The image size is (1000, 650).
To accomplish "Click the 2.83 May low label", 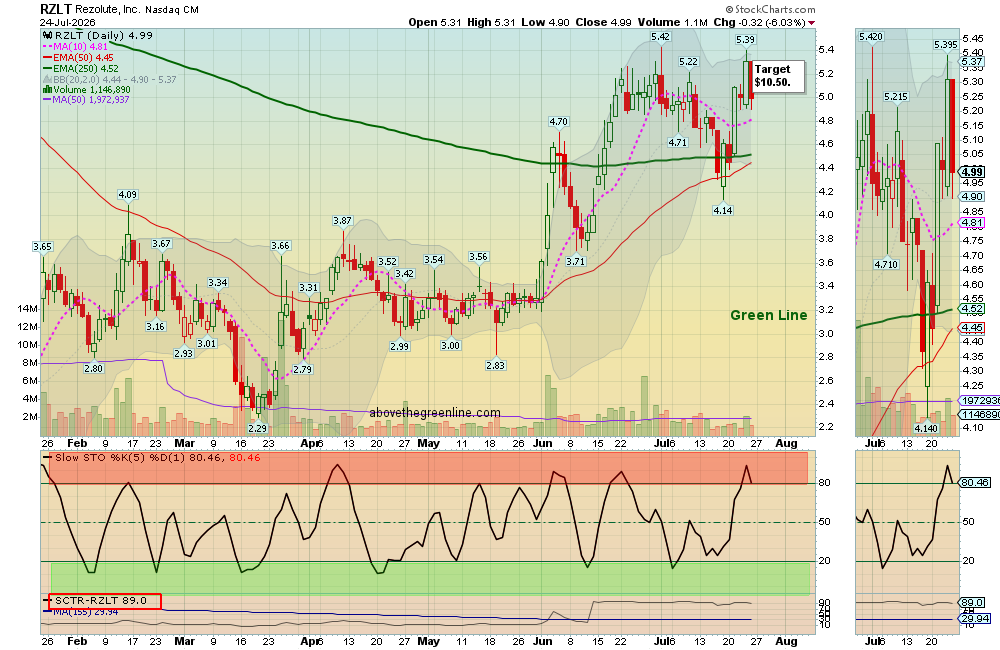I will (495, 366).
